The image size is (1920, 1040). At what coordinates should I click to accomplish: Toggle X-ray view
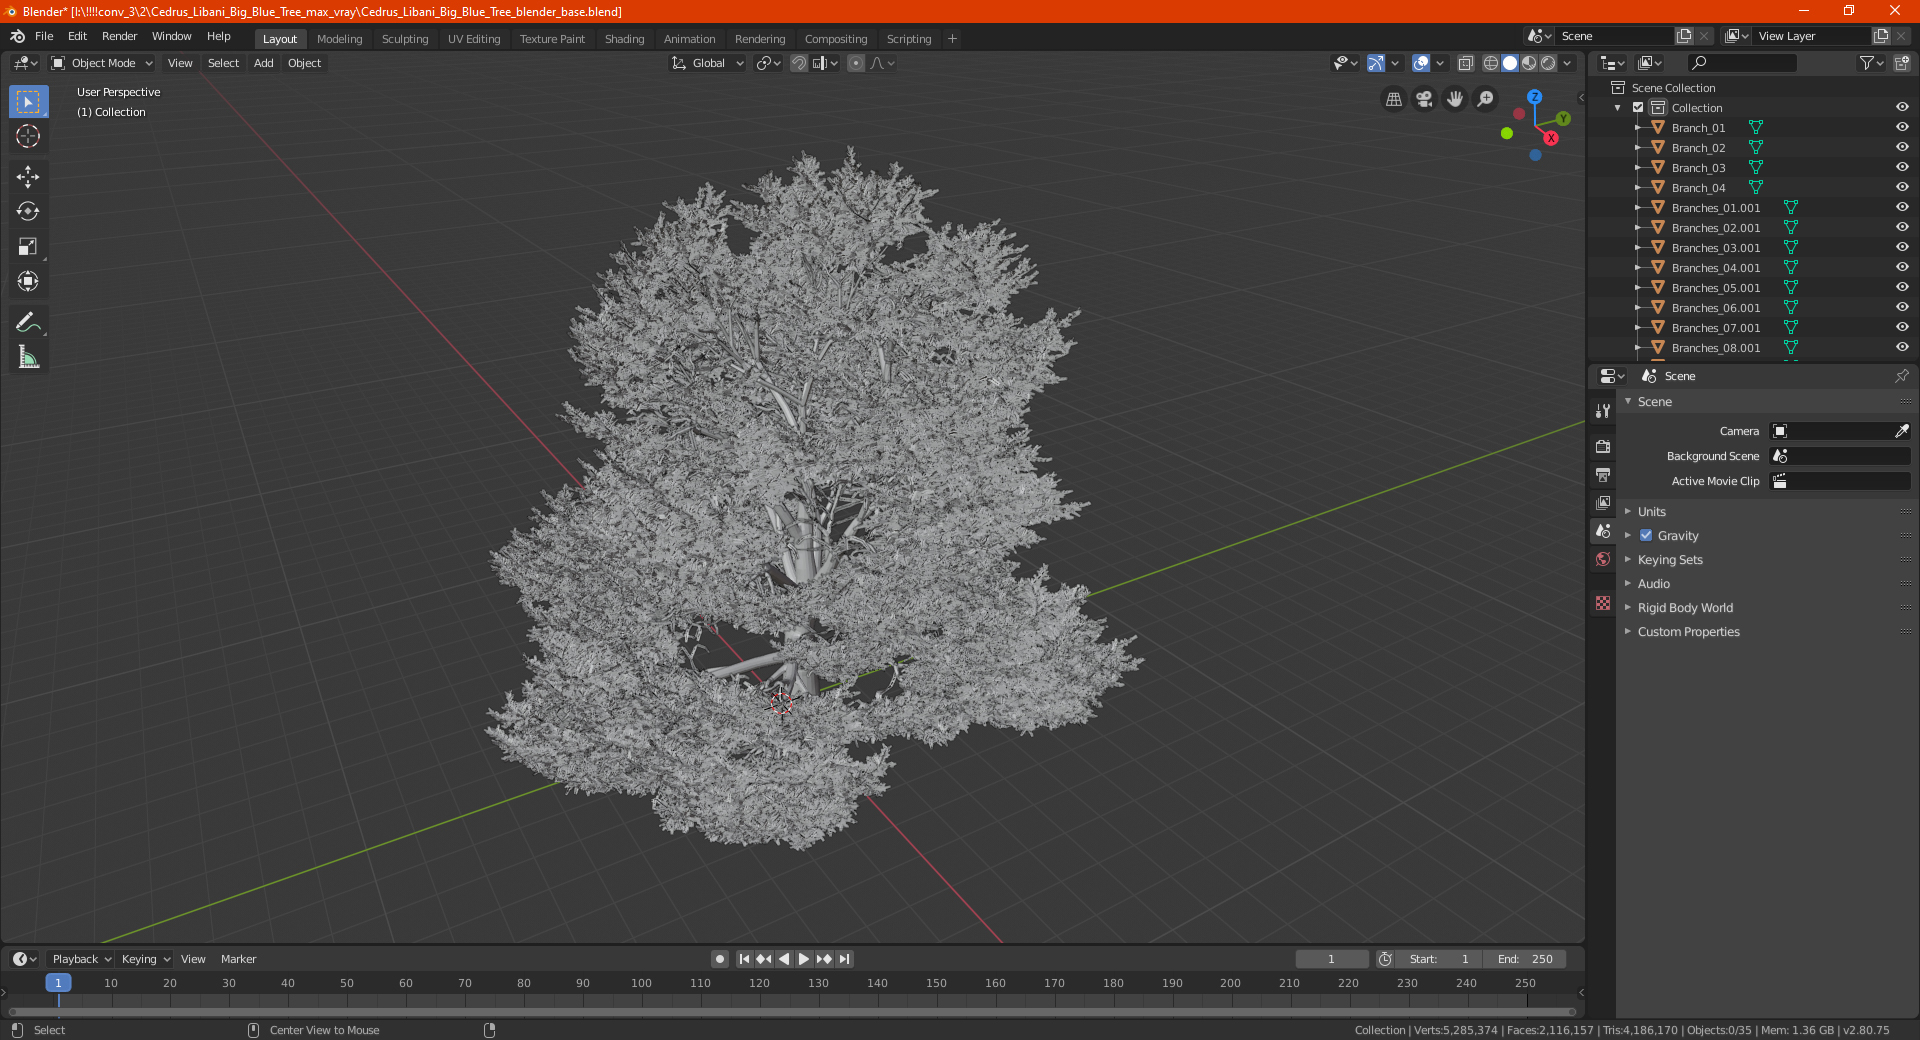1465,63
